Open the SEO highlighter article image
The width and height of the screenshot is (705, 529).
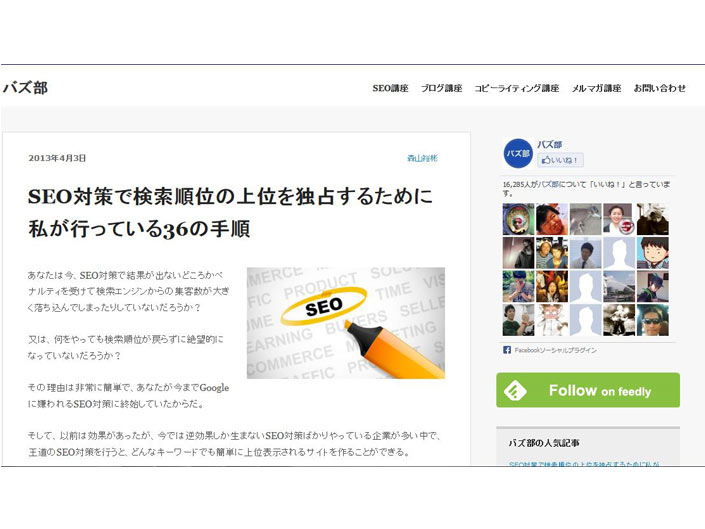pyautogui.click(x=346, y=323)
